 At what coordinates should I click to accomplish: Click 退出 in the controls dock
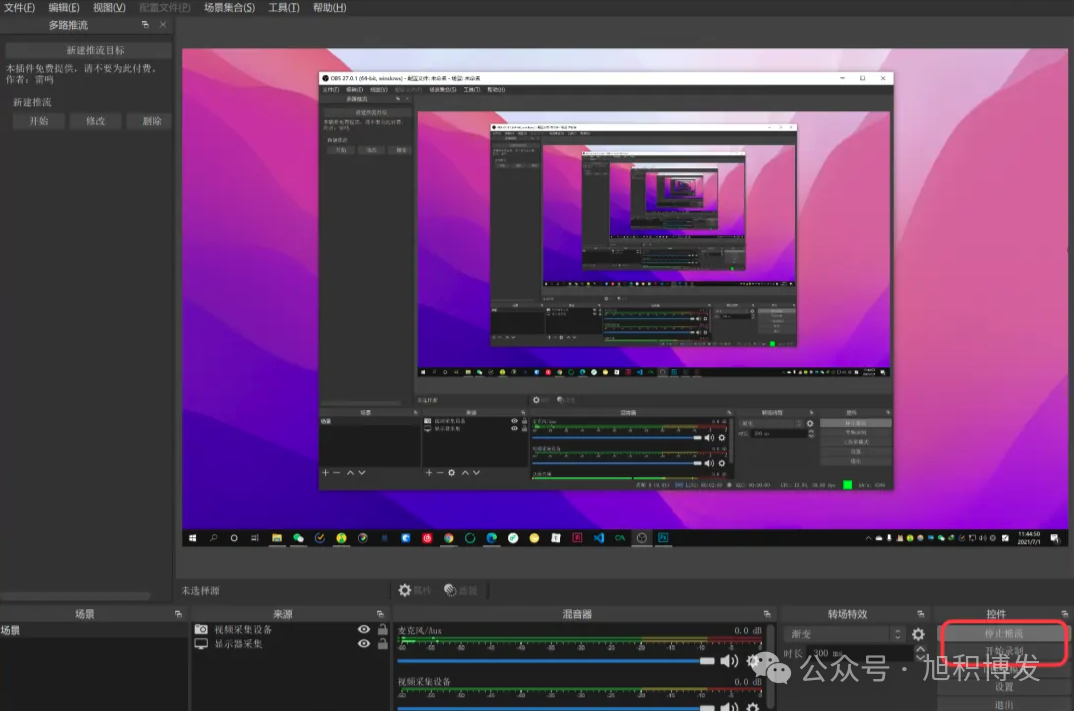(1003, 705)
